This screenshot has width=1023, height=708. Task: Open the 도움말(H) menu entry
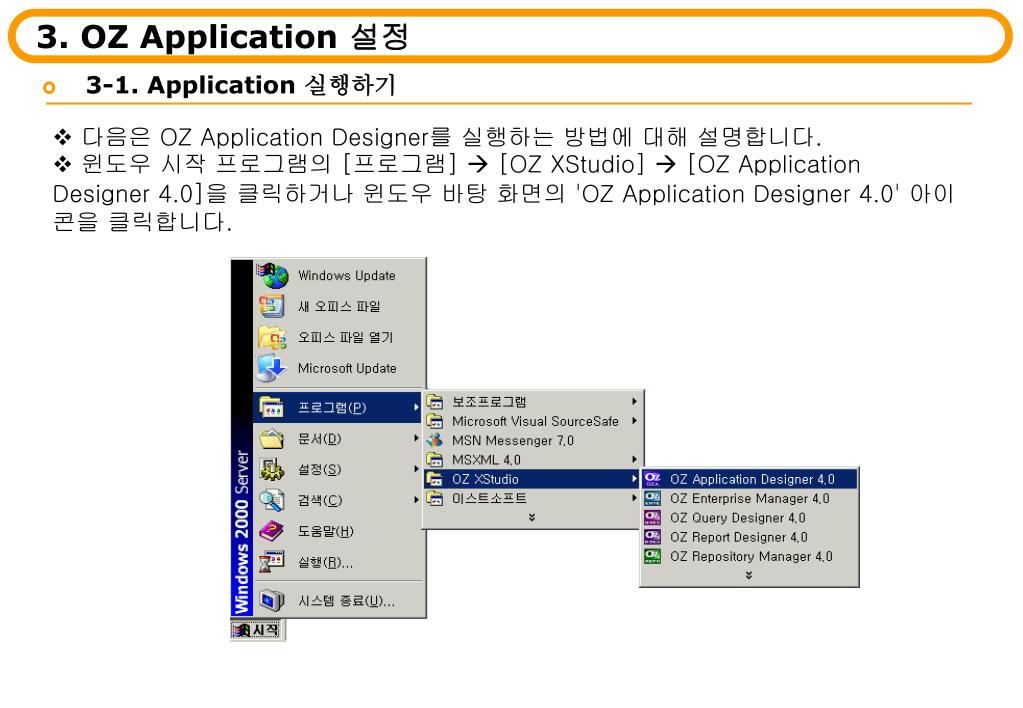[x=338, y=531]
